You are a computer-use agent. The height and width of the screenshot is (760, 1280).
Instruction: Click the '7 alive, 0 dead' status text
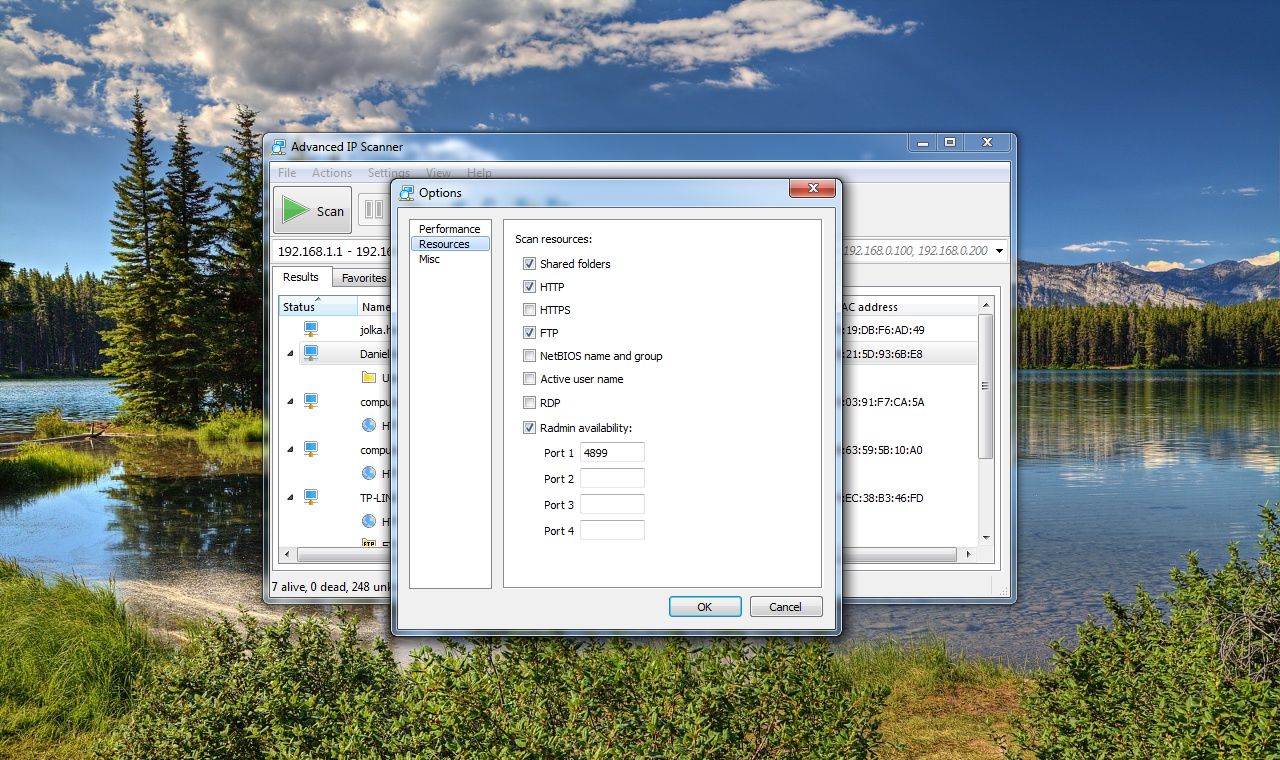(x=331, y=587)
